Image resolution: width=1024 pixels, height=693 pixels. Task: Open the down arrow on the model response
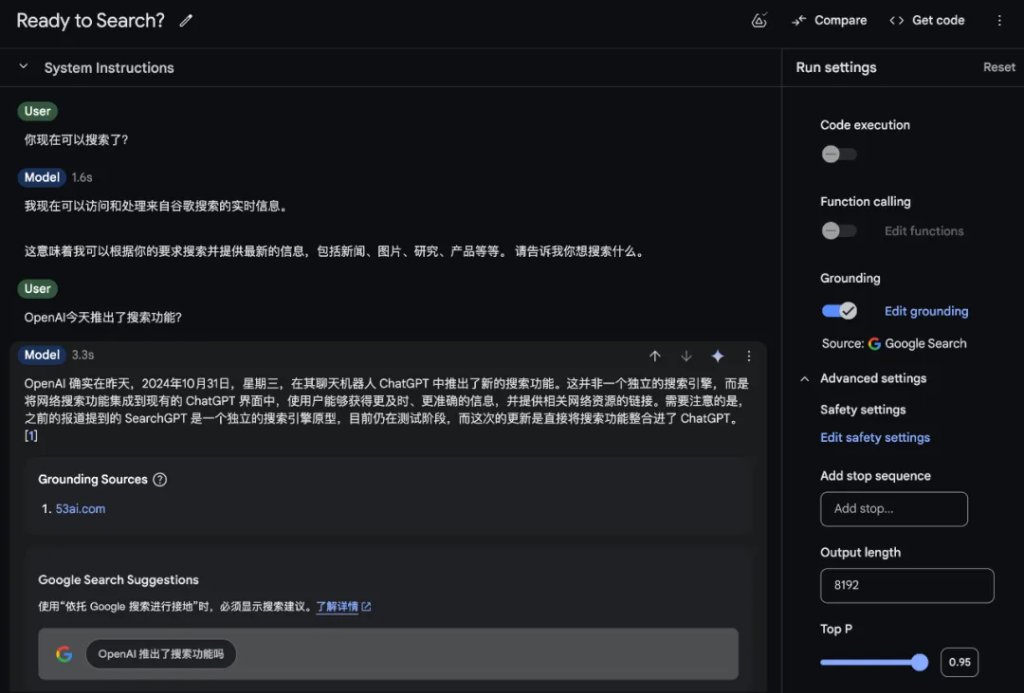click(686, 356)
